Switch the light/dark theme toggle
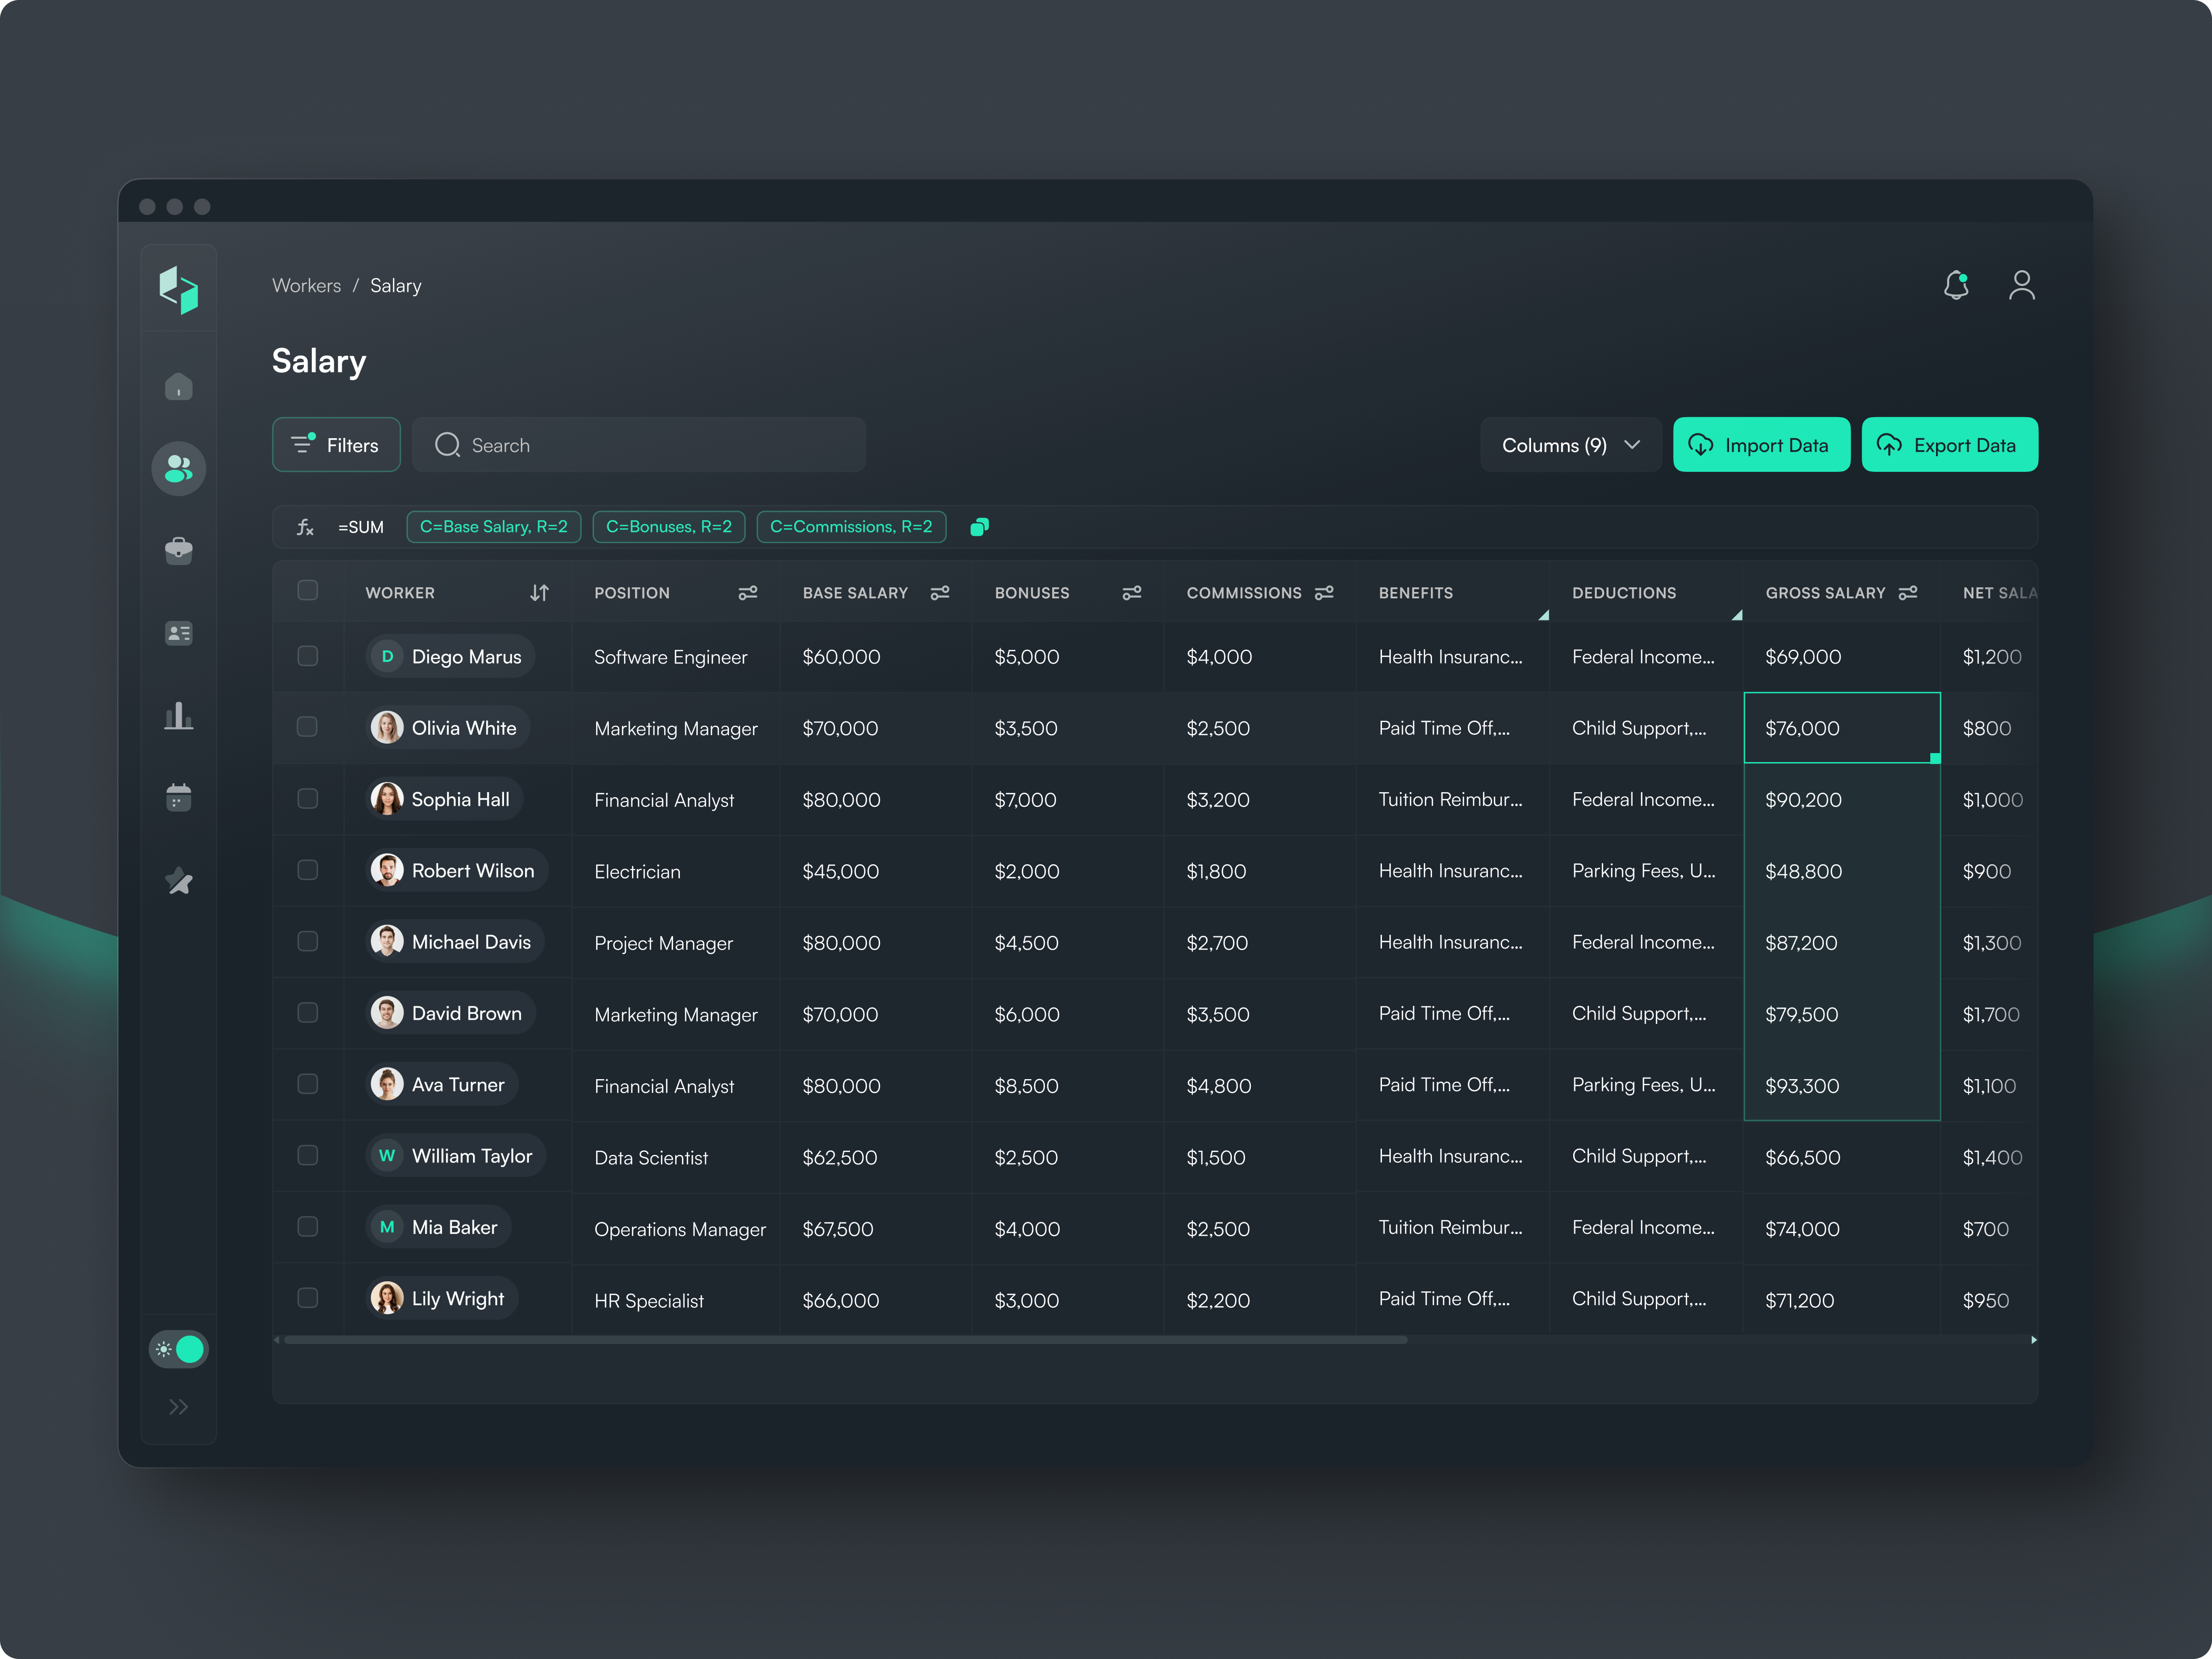 click(x=179, y=1349)
